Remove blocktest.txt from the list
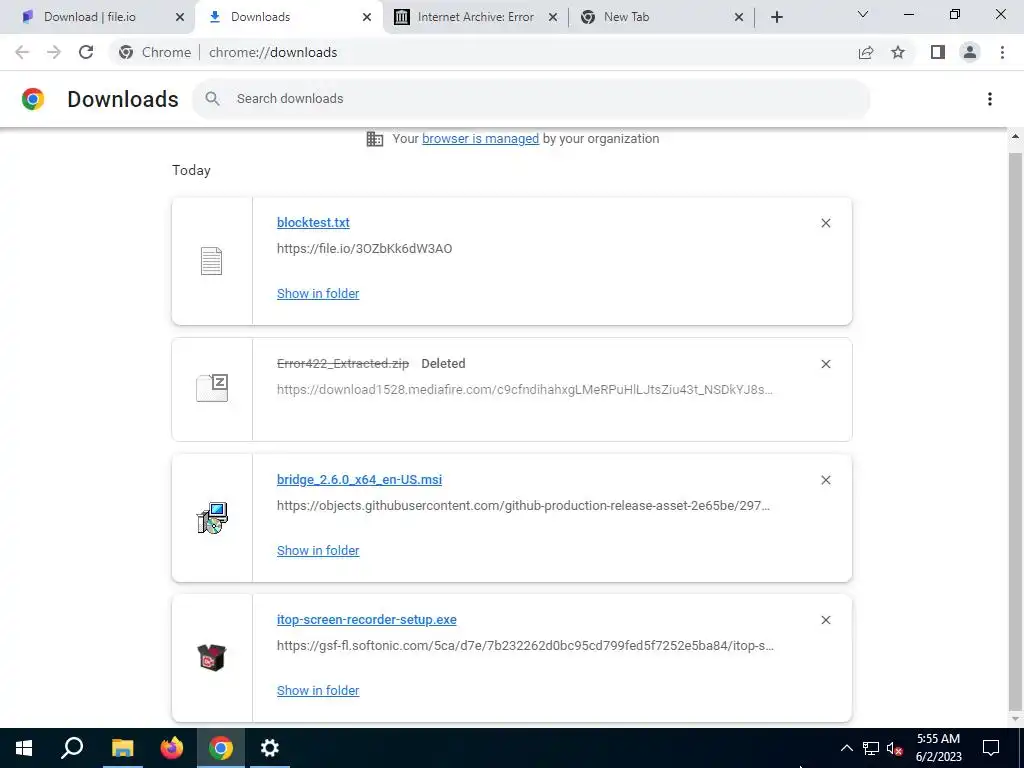 (825, 223)
